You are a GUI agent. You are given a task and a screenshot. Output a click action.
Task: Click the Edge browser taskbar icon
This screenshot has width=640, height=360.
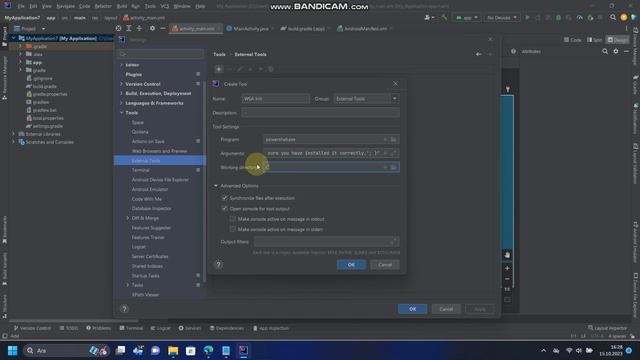pyautogui.click(x=208, y=351)
